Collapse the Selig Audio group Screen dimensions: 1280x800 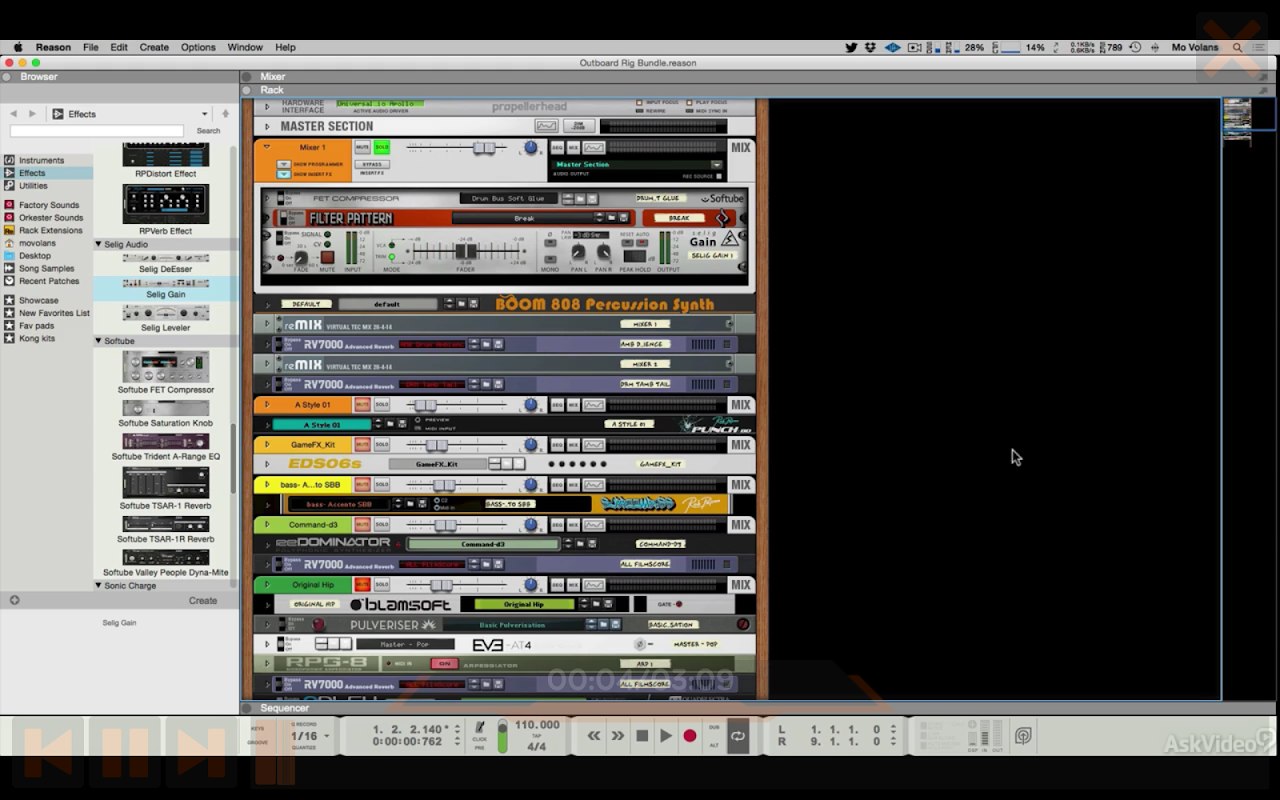point(98,244)
